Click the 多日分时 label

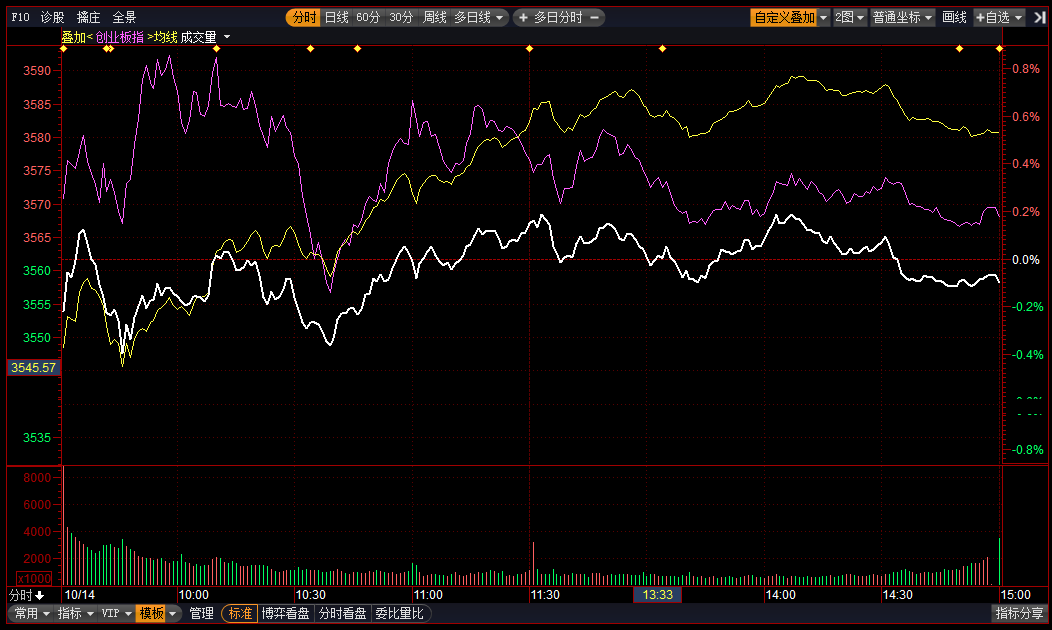(x=558, y=17)
